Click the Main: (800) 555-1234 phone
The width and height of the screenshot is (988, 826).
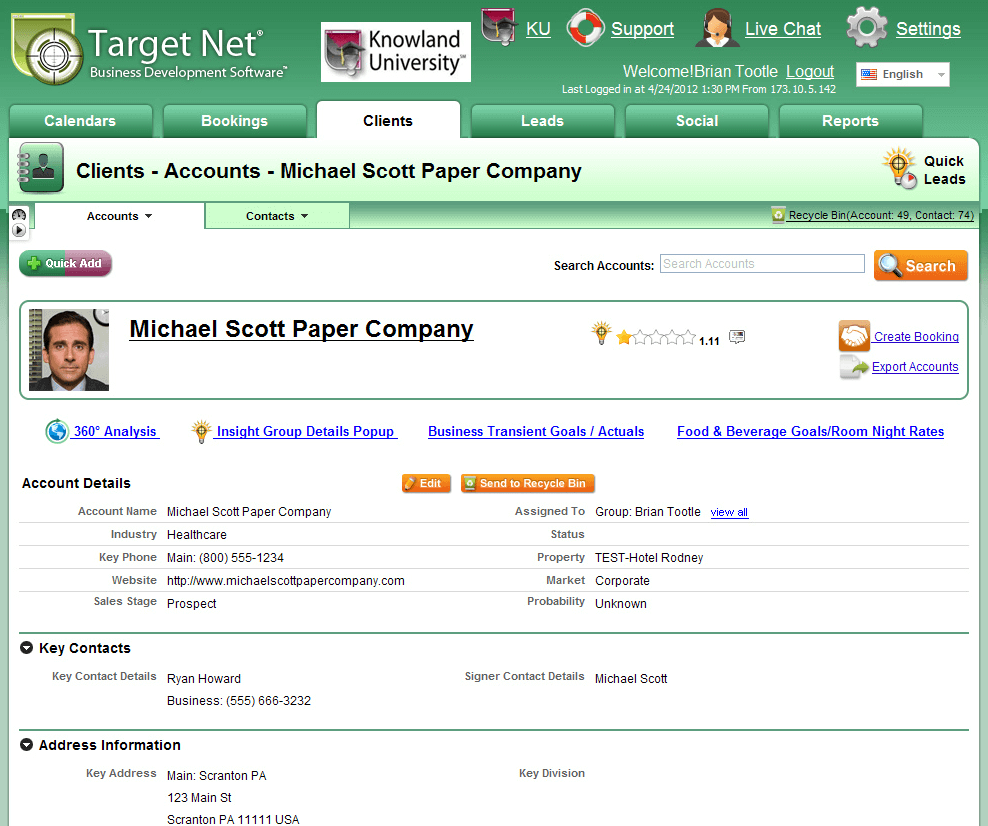coord(225,558)
